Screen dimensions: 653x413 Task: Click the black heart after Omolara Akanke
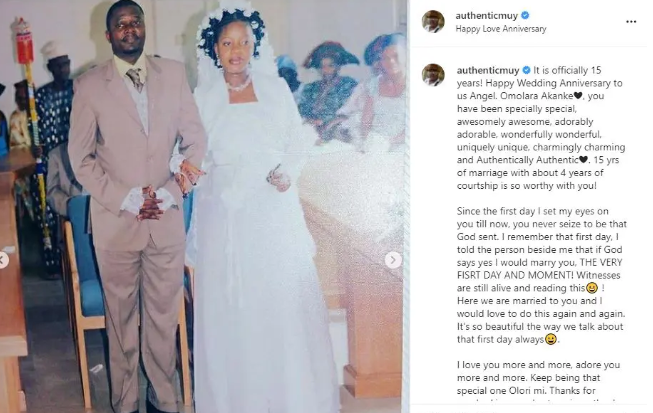pyautogui.click(x=578, y=96)
